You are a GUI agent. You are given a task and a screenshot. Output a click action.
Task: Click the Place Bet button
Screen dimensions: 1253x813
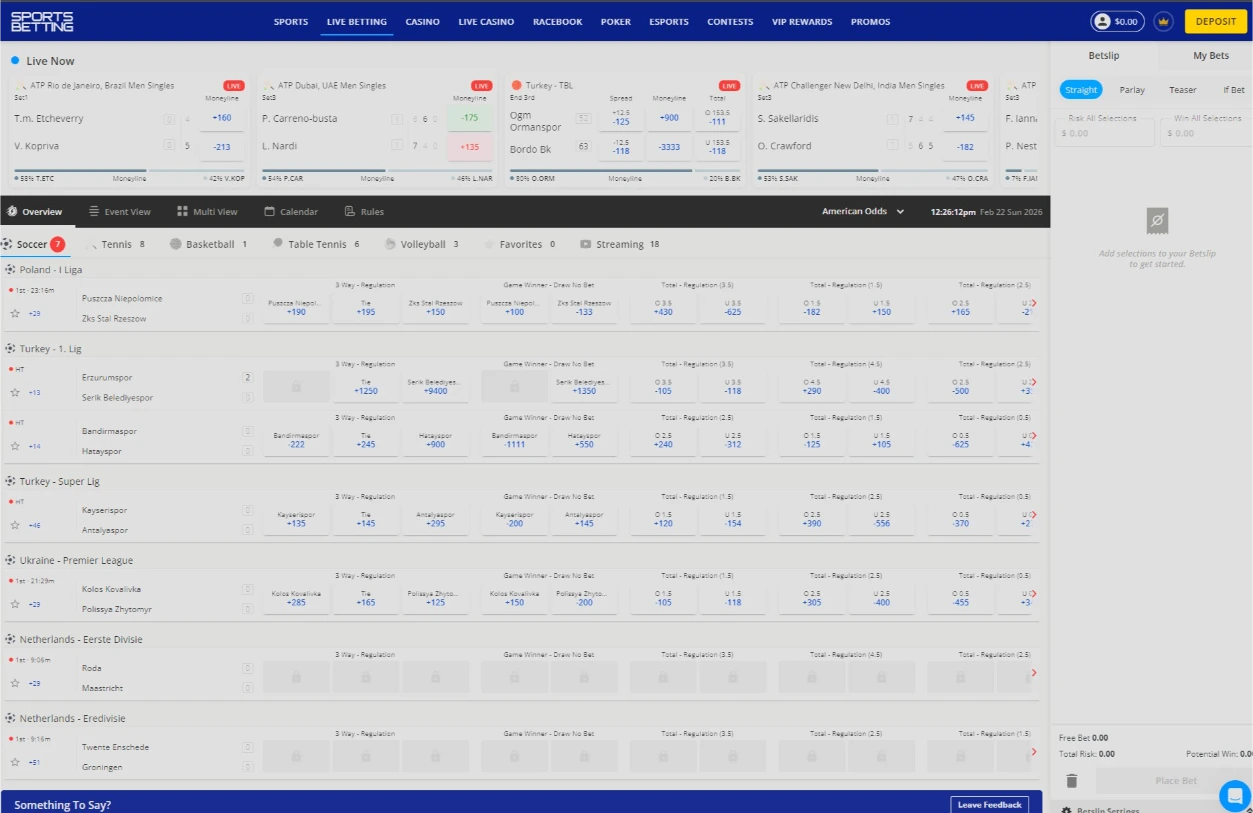click(1175, 781)
